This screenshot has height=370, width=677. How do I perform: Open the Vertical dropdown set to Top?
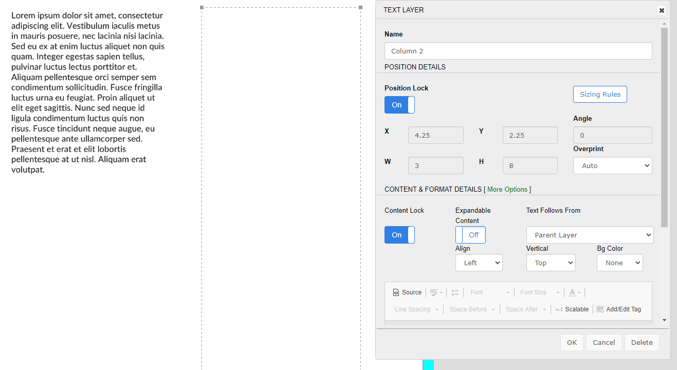[x=550, y=262]
